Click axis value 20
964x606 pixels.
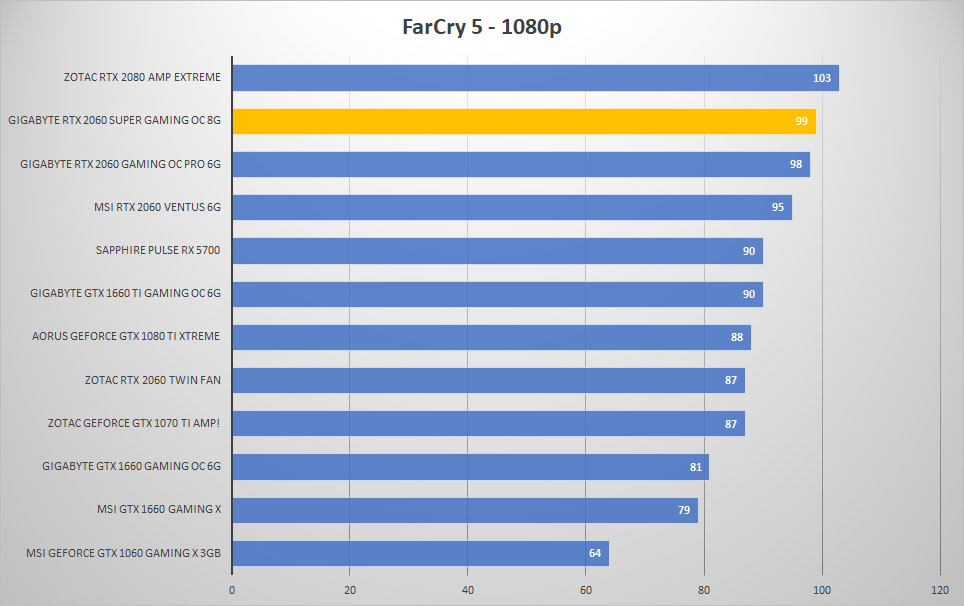pyautogui.click(x=350, y=590)
